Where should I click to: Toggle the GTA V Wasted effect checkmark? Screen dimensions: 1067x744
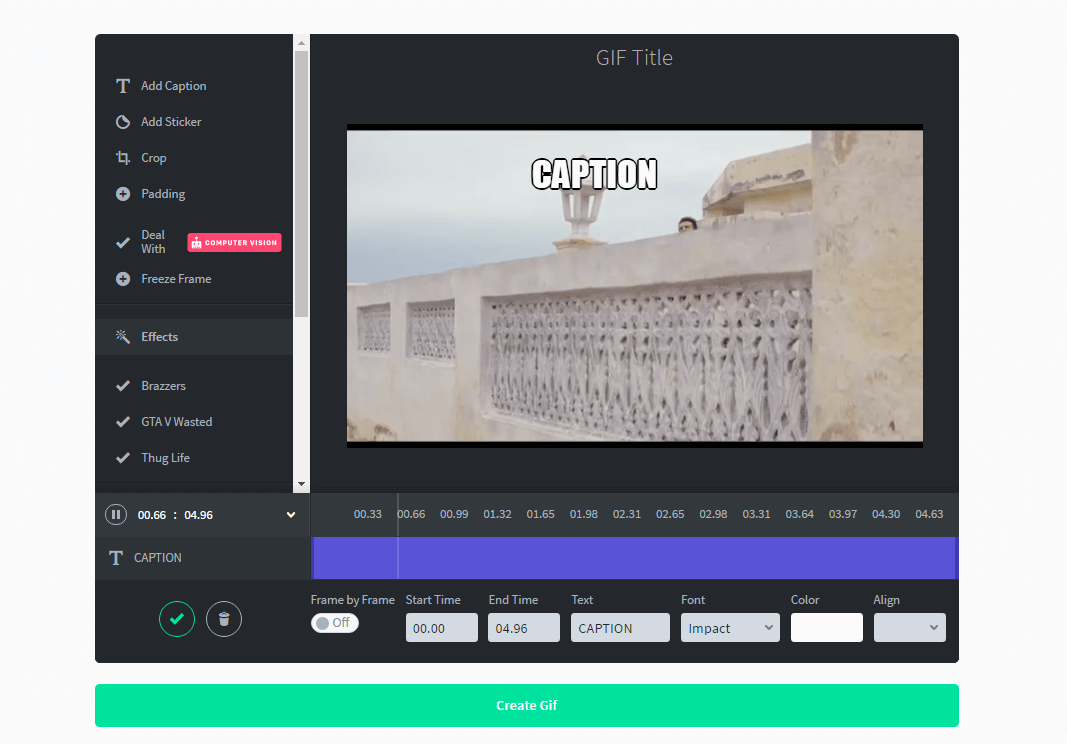122,422
